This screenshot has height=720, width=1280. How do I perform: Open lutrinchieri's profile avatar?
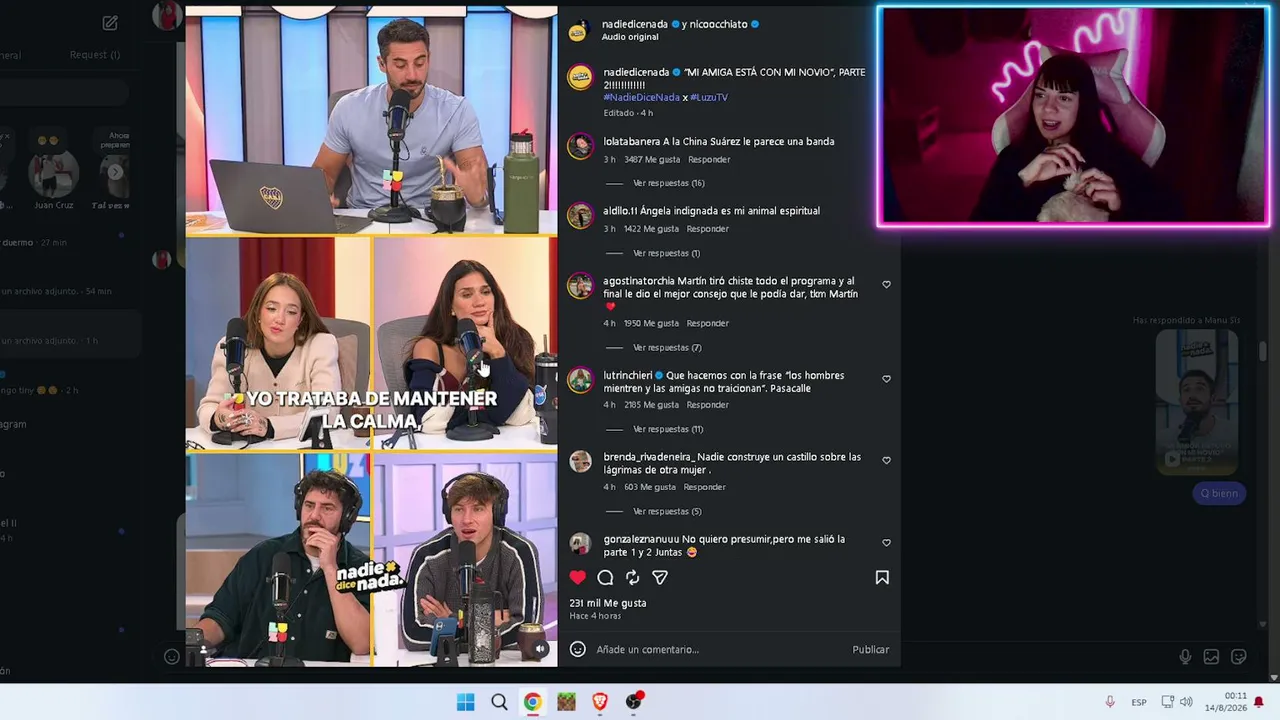click(580, 380)
